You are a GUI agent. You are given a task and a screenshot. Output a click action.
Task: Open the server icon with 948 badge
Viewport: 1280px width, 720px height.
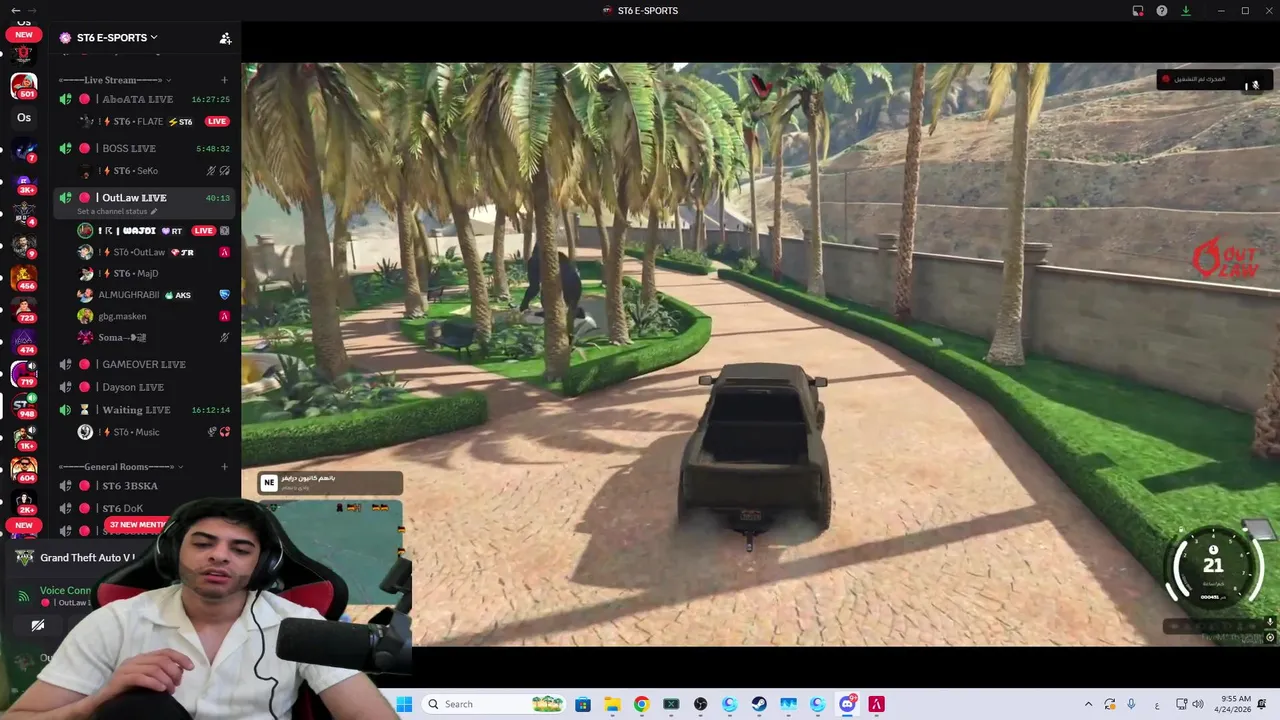[24, 406]
